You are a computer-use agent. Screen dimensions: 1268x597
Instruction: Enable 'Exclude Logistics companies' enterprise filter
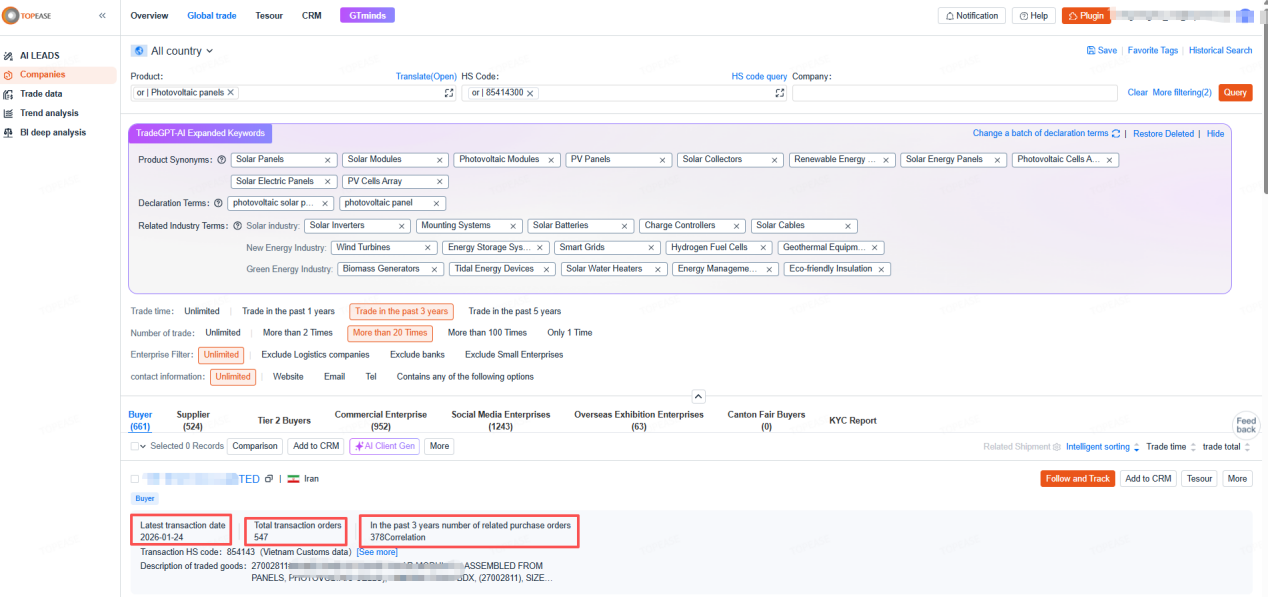[x=314, y=354]
